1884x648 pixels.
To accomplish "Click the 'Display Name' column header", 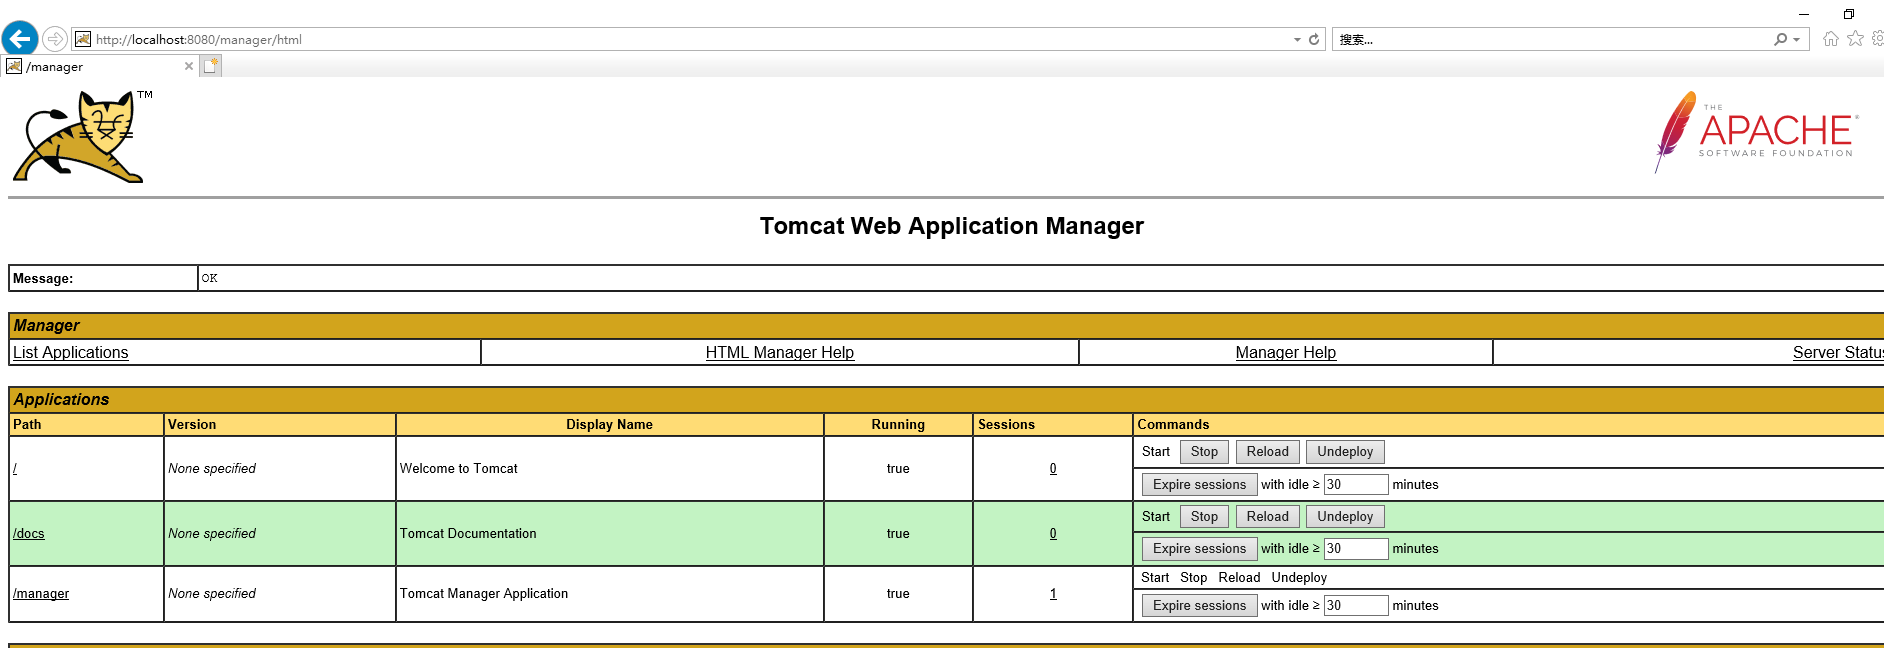I will pos(609,424).
